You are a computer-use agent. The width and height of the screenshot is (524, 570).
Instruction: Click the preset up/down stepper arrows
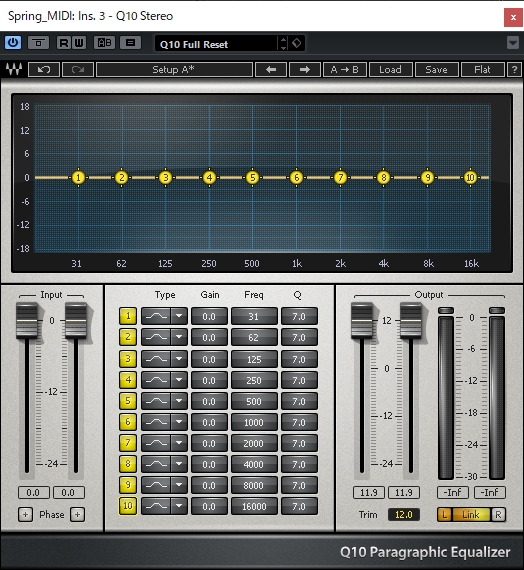(x=283, y=43)
